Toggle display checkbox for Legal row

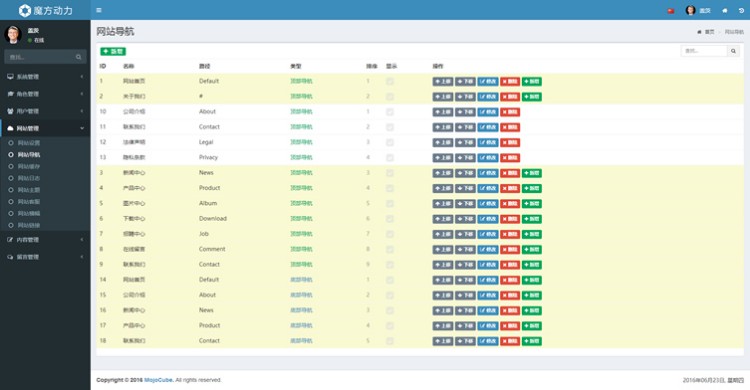coord(390,143)
